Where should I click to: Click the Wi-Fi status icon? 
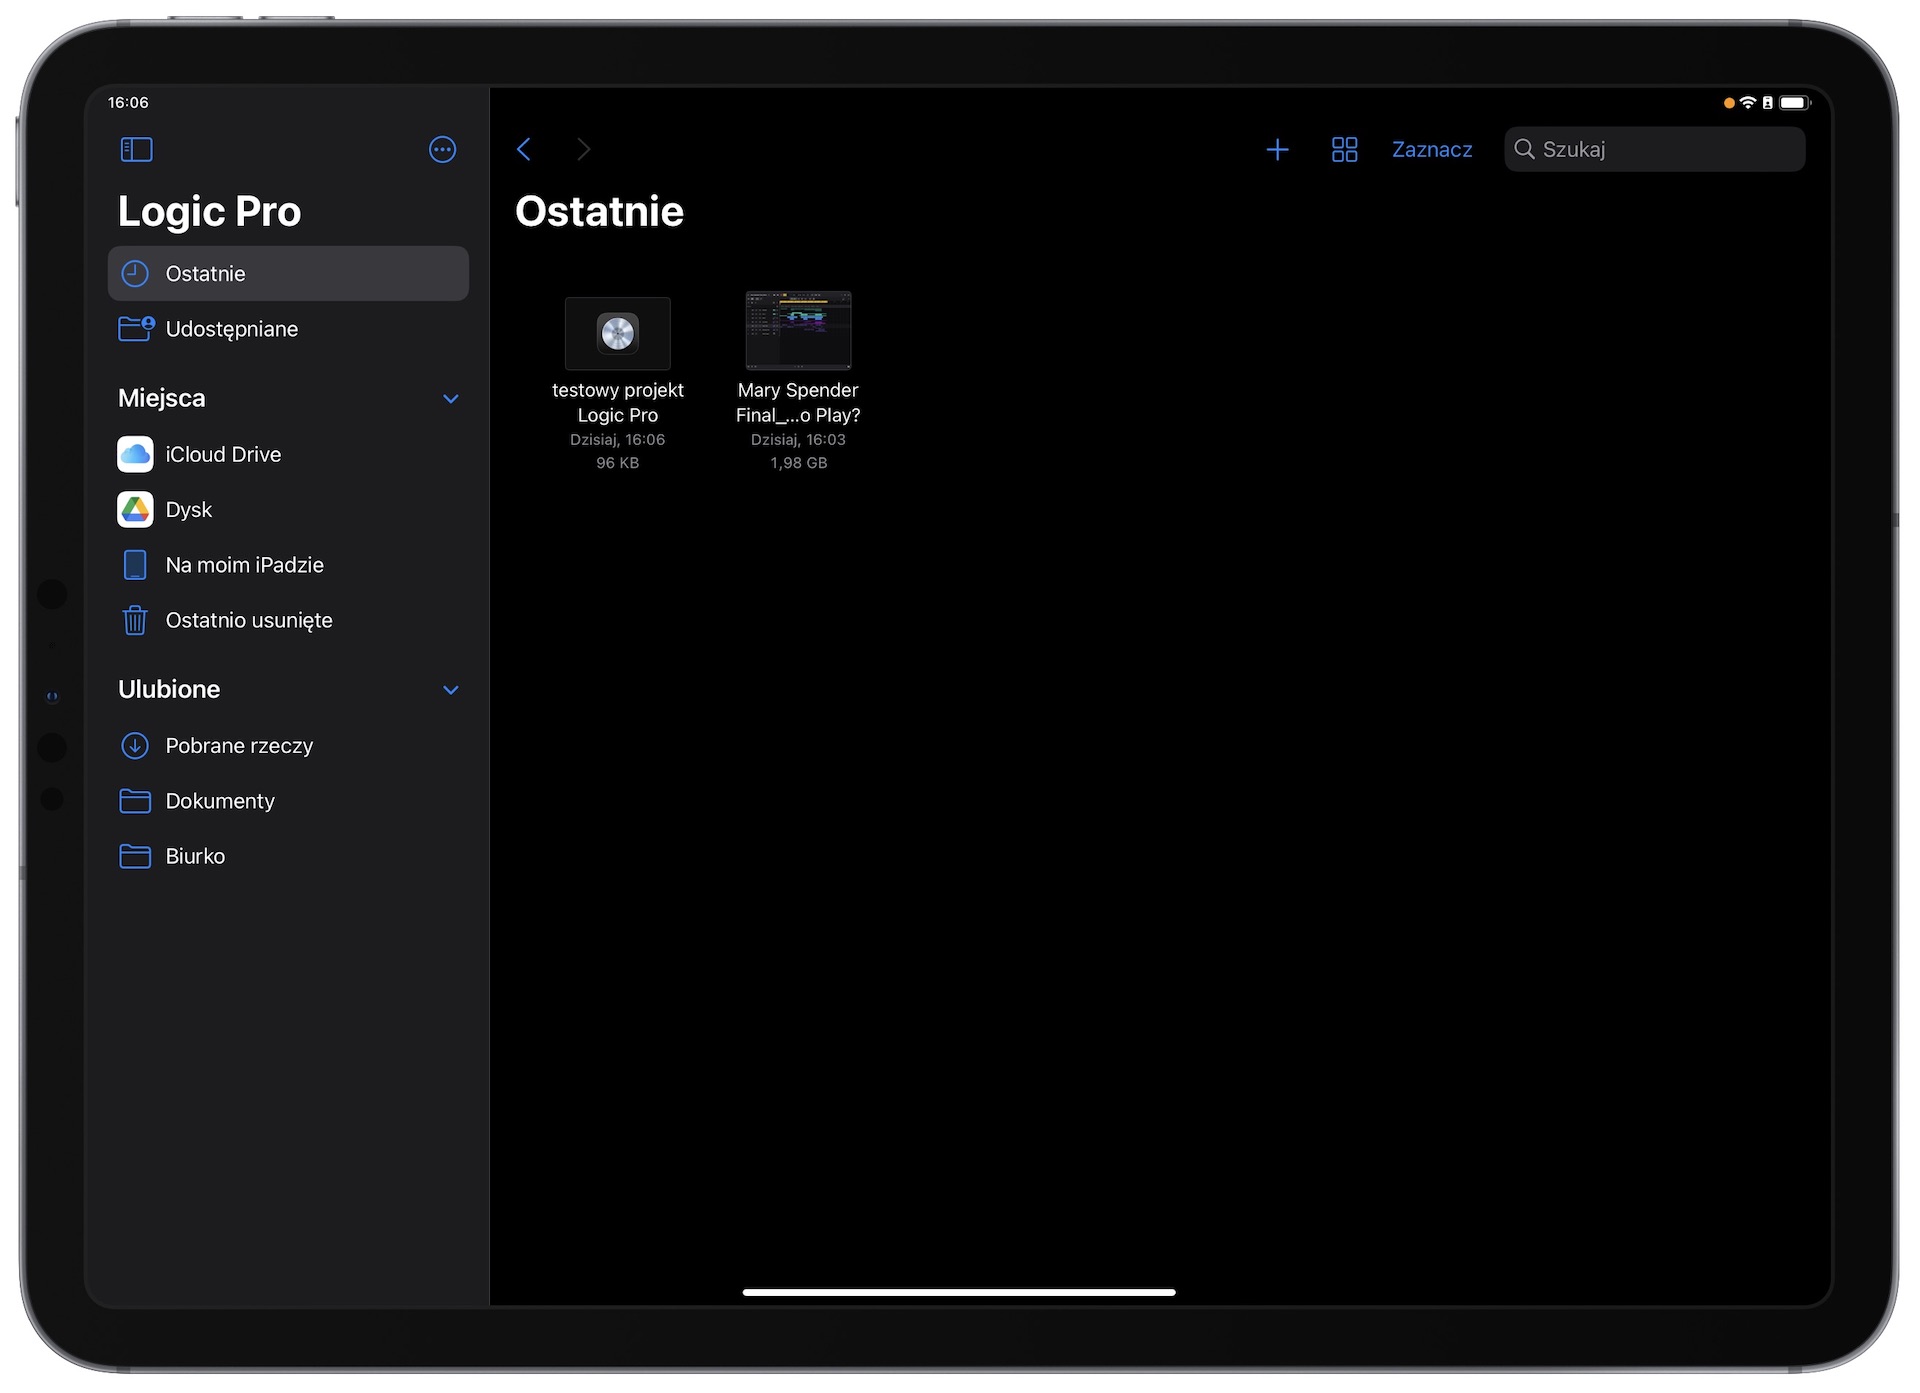click(1748, 103)
